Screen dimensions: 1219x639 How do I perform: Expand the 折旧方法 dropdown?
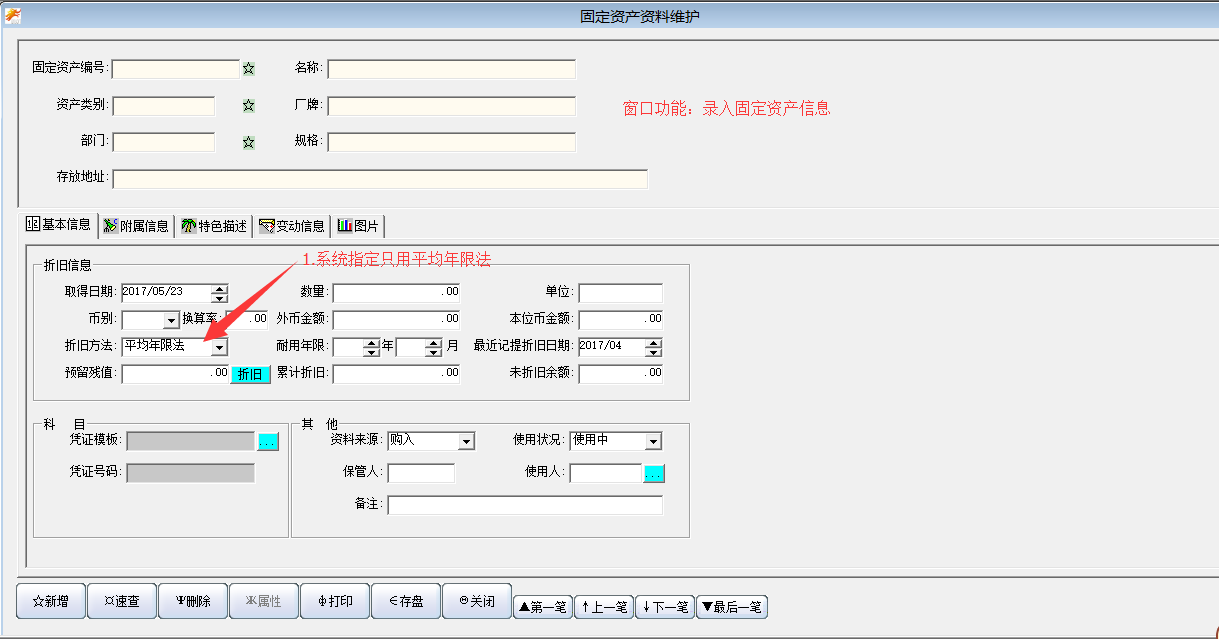tap(219, 347)
